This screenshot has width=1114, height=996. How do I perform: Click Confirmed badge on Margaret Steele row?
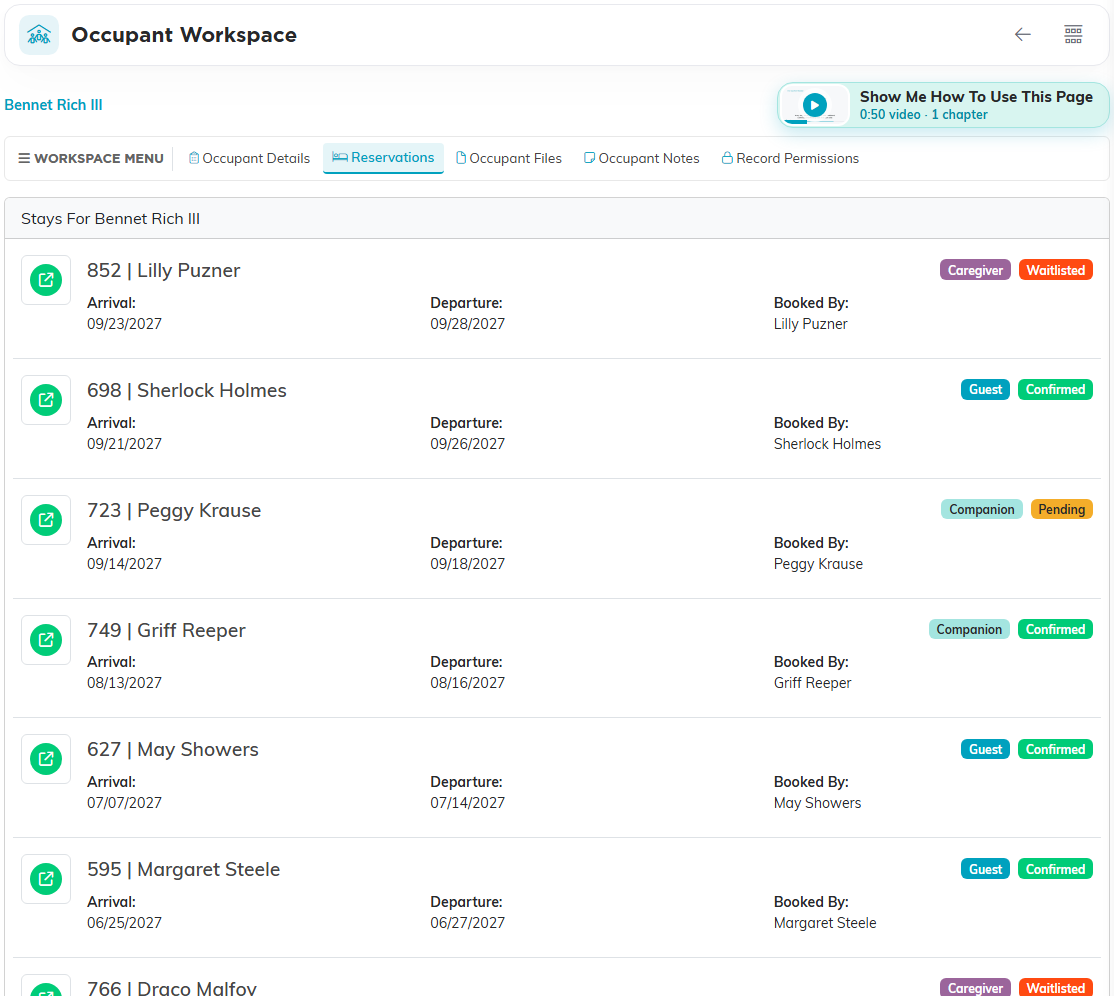(1055, 870)
